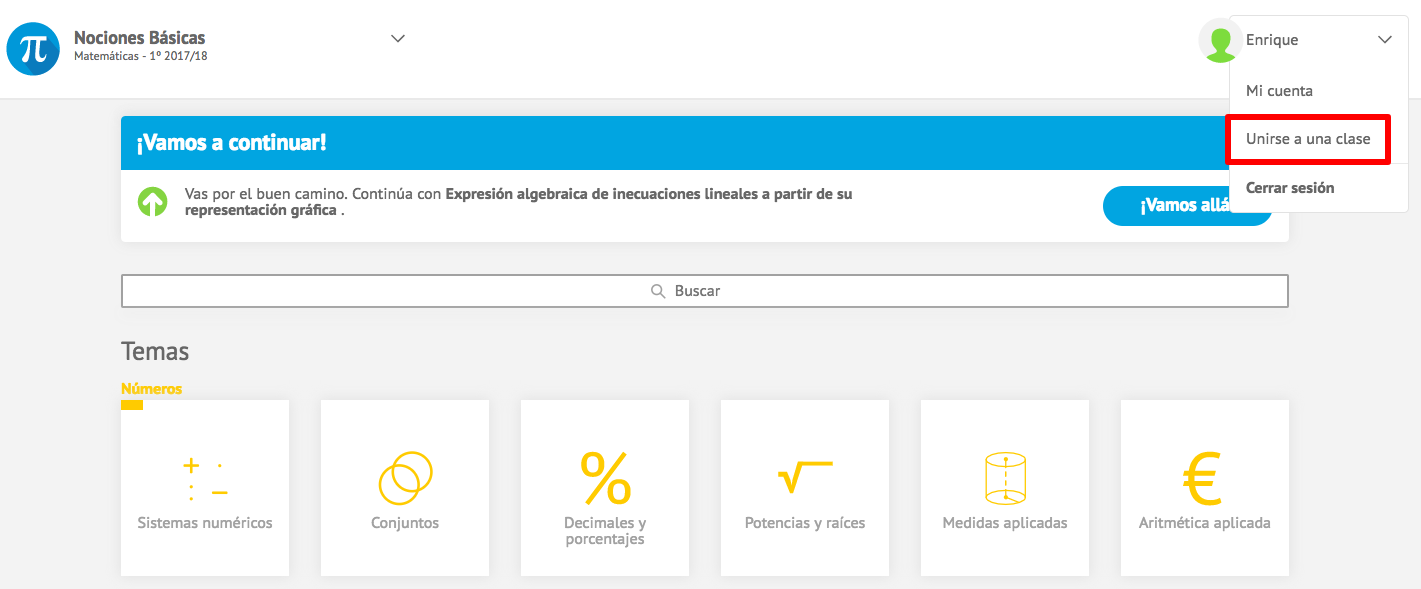Image resolution: width=1421 pixels, height=589 pixels.
Task: Click the blue pi logo icon
Action: [x=33, y=49]
